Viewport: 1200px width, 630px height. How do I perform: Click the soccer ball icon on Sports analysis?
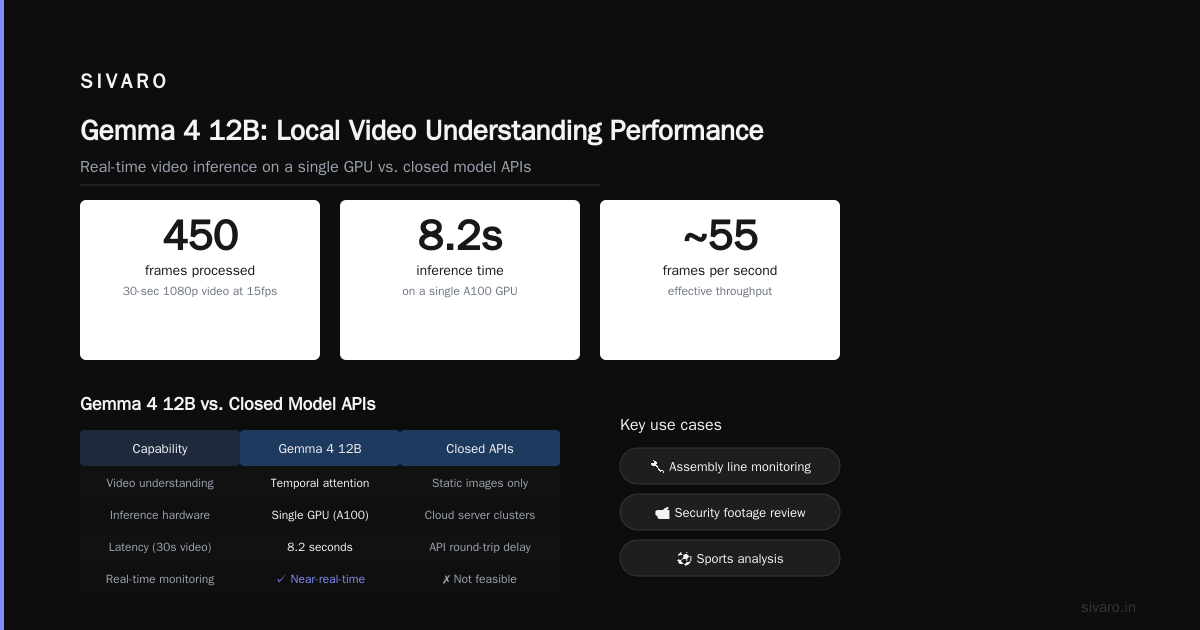[x=684, y=559]
